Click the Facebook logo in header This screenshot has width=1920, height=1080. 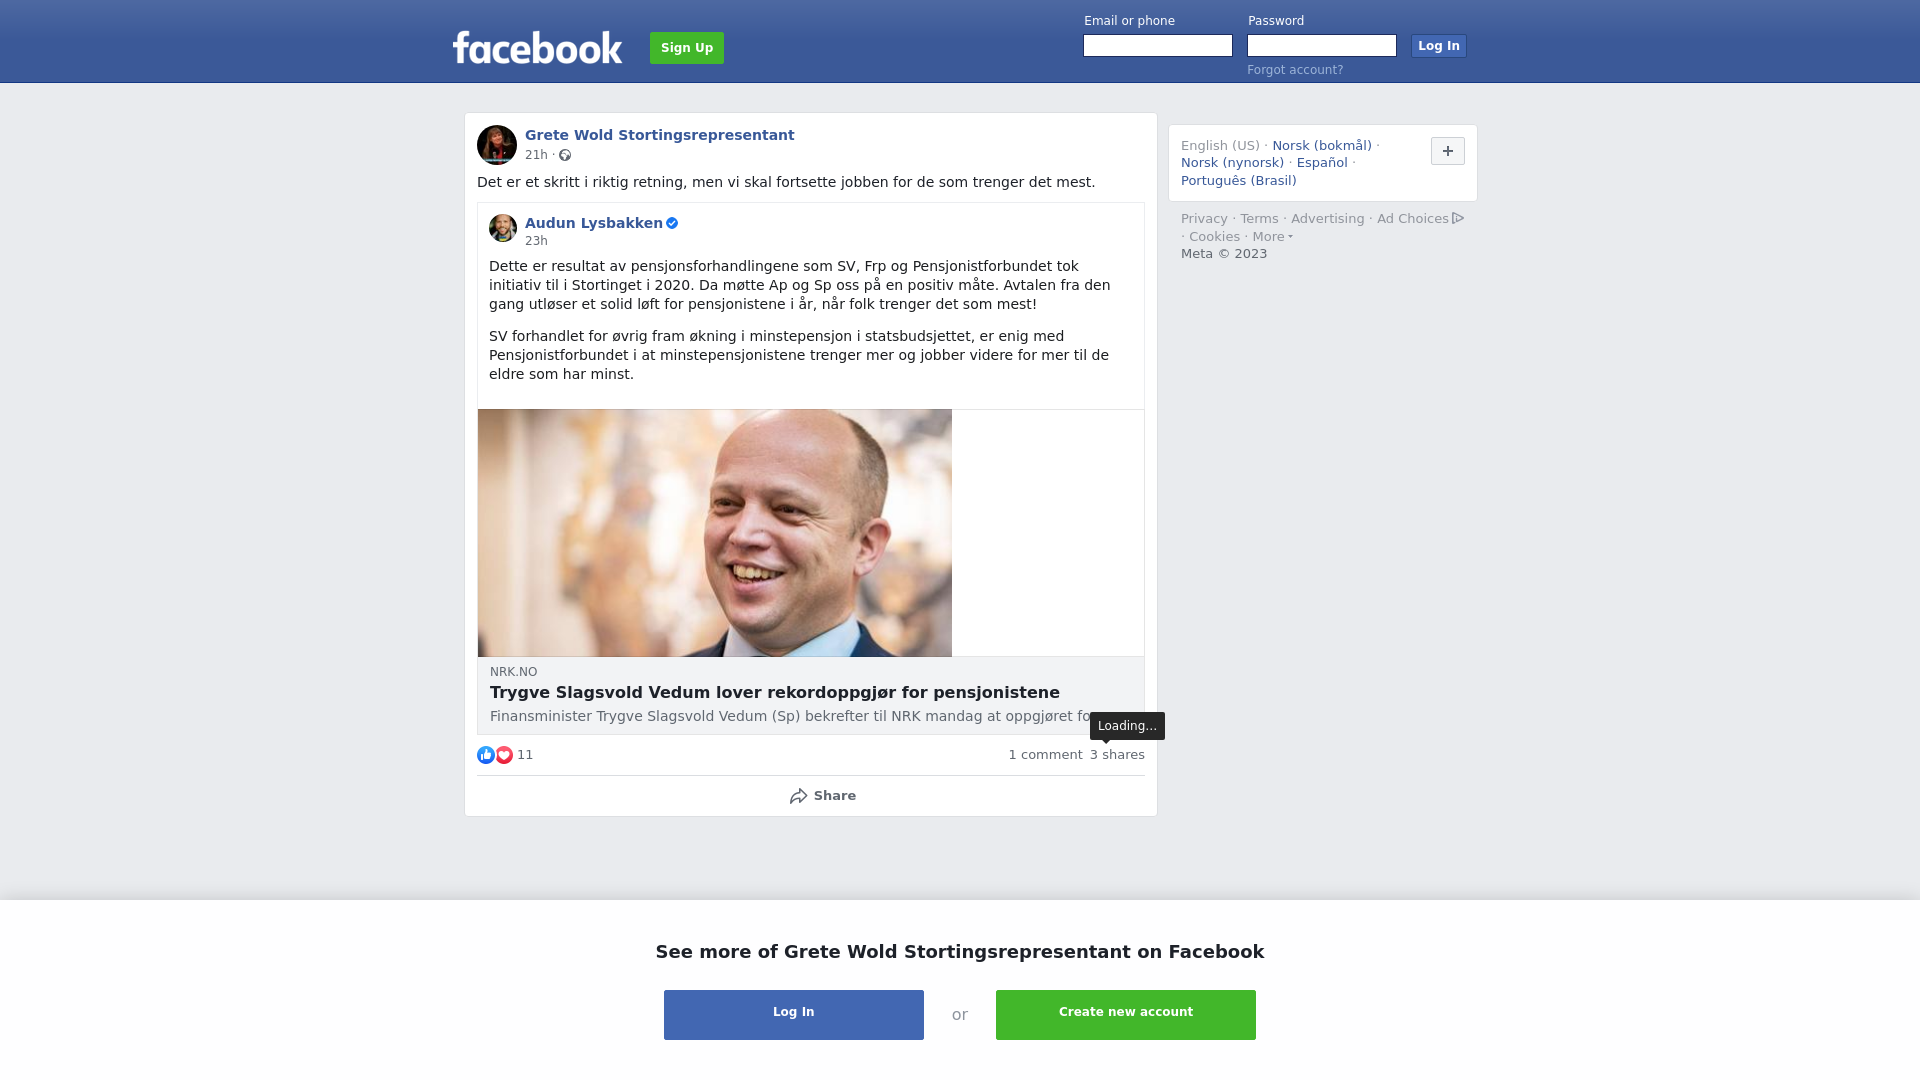[x=537, y=47]
